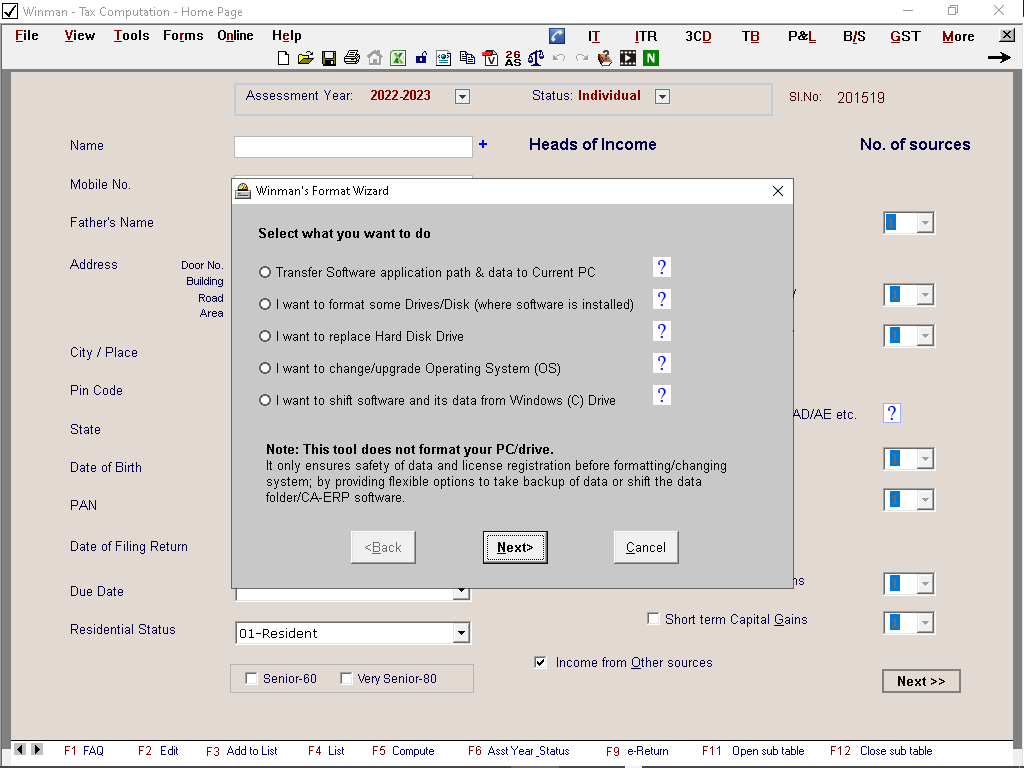Image resolution: width=1024 pixels, height=768 pixels.
Task: Expand the Residential Status combo box
Action: pos(460,633)
